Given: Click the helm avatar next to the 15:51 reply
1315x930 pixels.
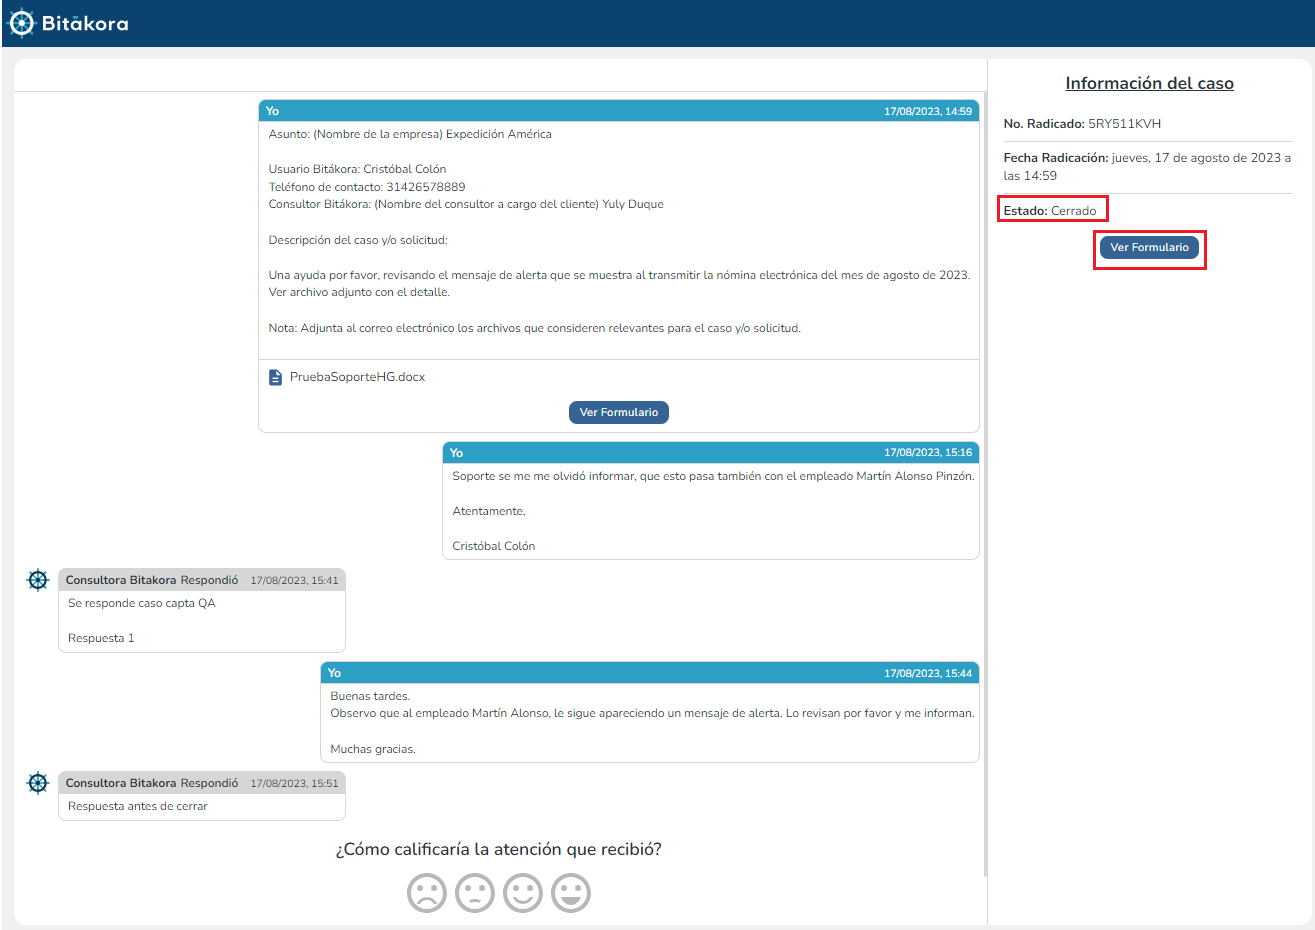Looking at the screenshot, I should (x=38, y=783).
